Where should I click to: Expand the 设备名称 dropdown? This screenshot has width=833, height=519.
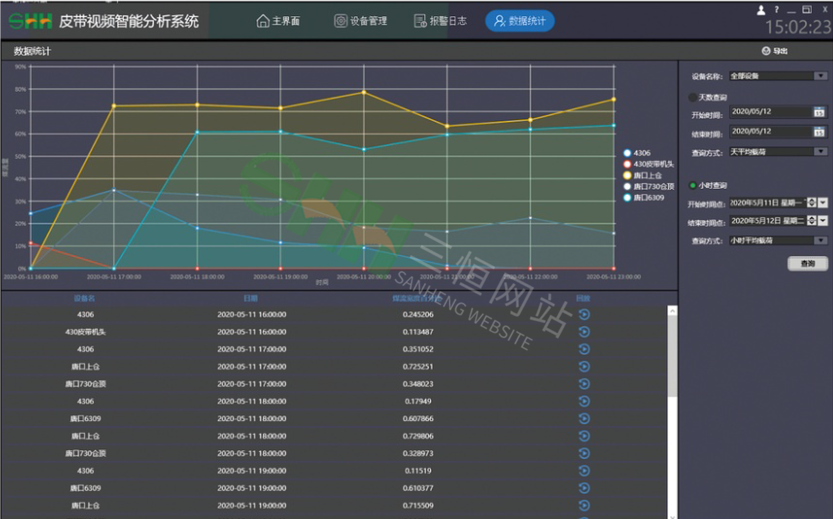pyautogui.click(x=820, y=76)
